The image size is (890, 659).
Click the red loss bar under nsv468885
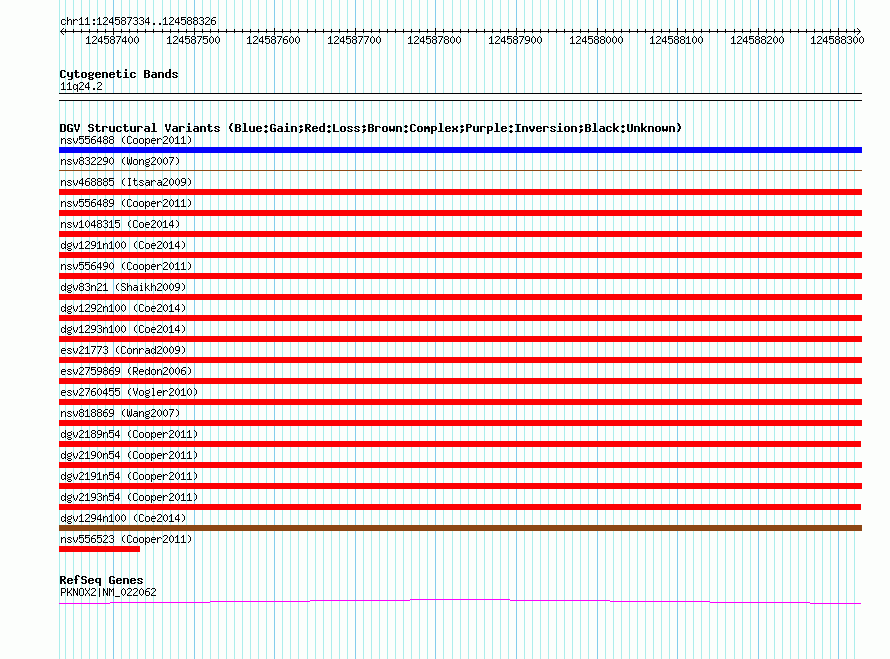coord(460,192)
